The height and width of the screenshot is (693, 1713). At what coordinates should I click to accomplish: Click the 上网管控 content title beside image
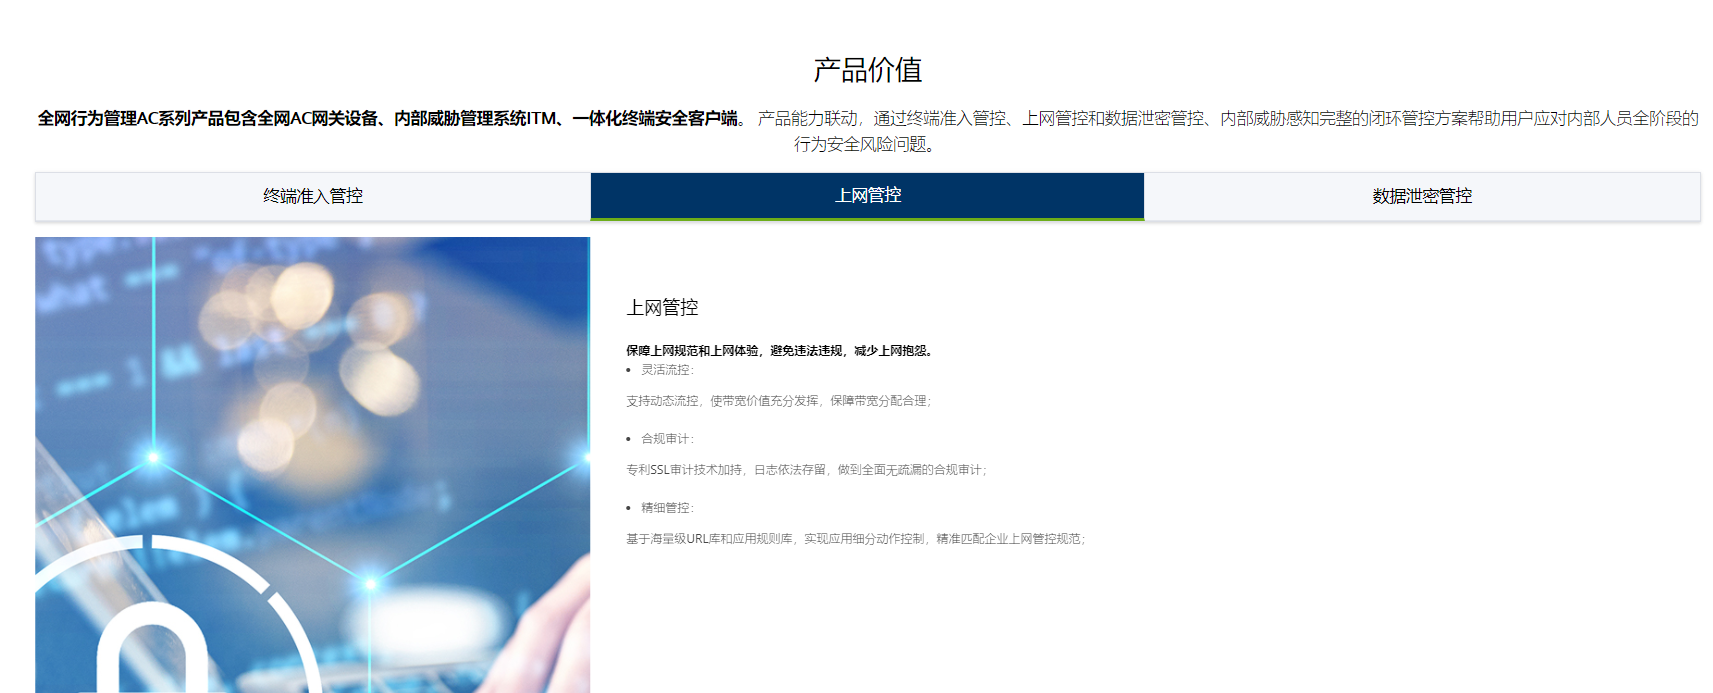(x=662, y=308)
